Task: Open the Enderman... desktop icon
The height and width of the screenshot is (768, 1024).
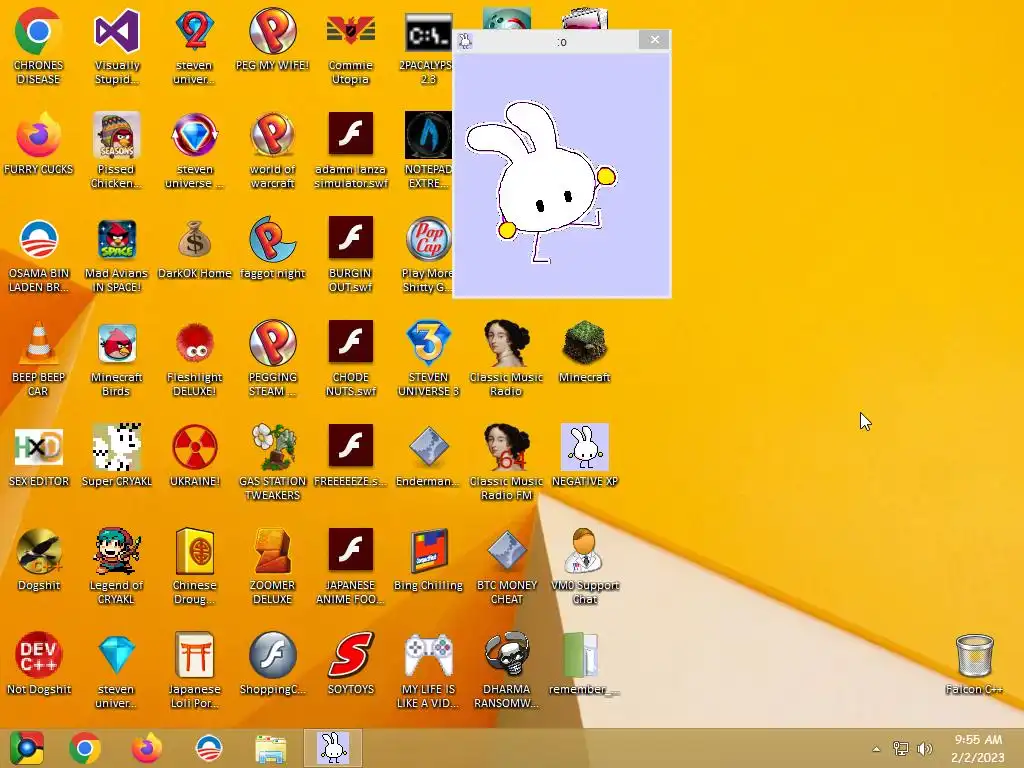Action: tap(428, 447)
